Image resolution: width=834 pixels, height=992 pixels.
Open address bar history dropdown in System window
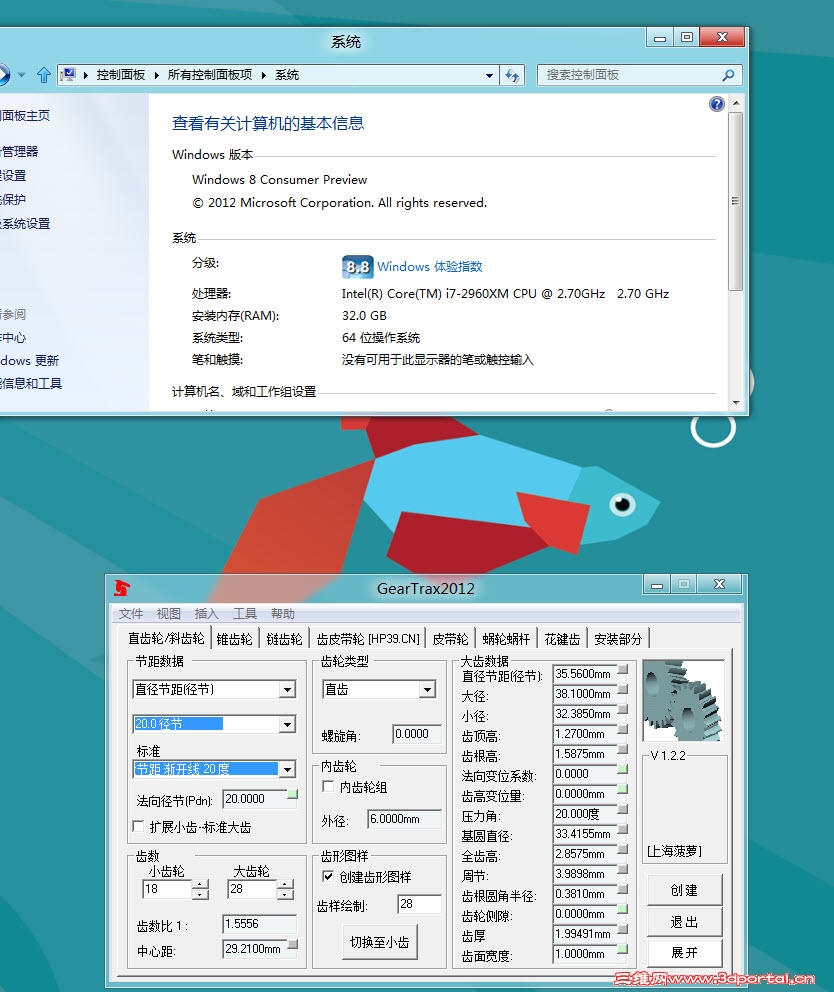point(489,75)
